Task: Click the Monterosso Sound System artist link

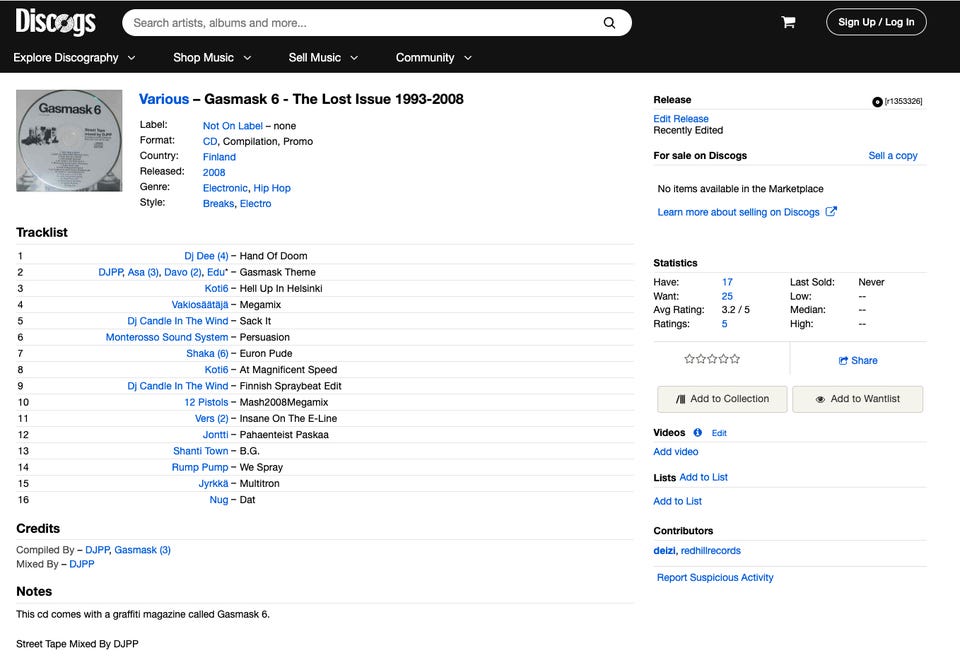Action: tap(167, 337)
